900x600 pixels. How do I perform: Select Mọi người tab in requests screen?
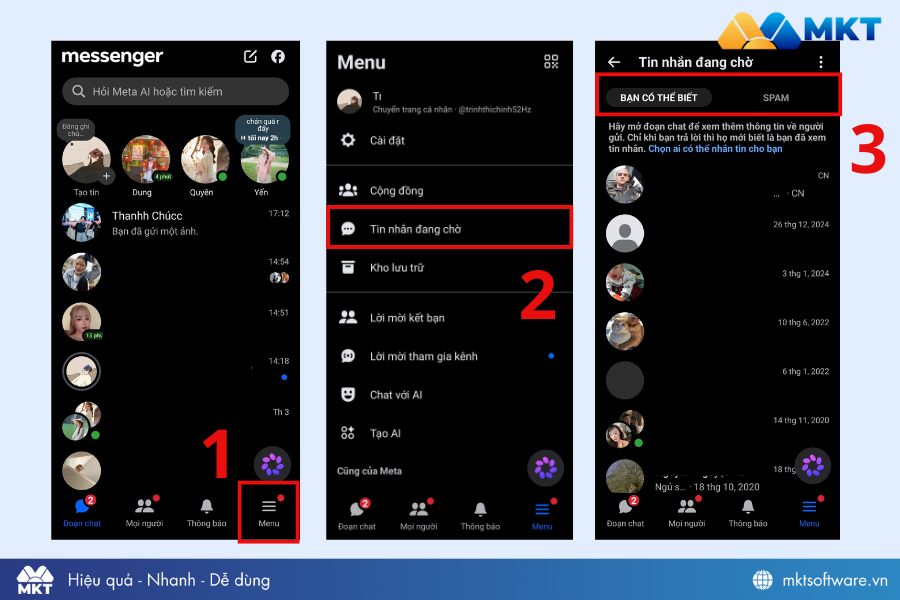click(687, 512)
